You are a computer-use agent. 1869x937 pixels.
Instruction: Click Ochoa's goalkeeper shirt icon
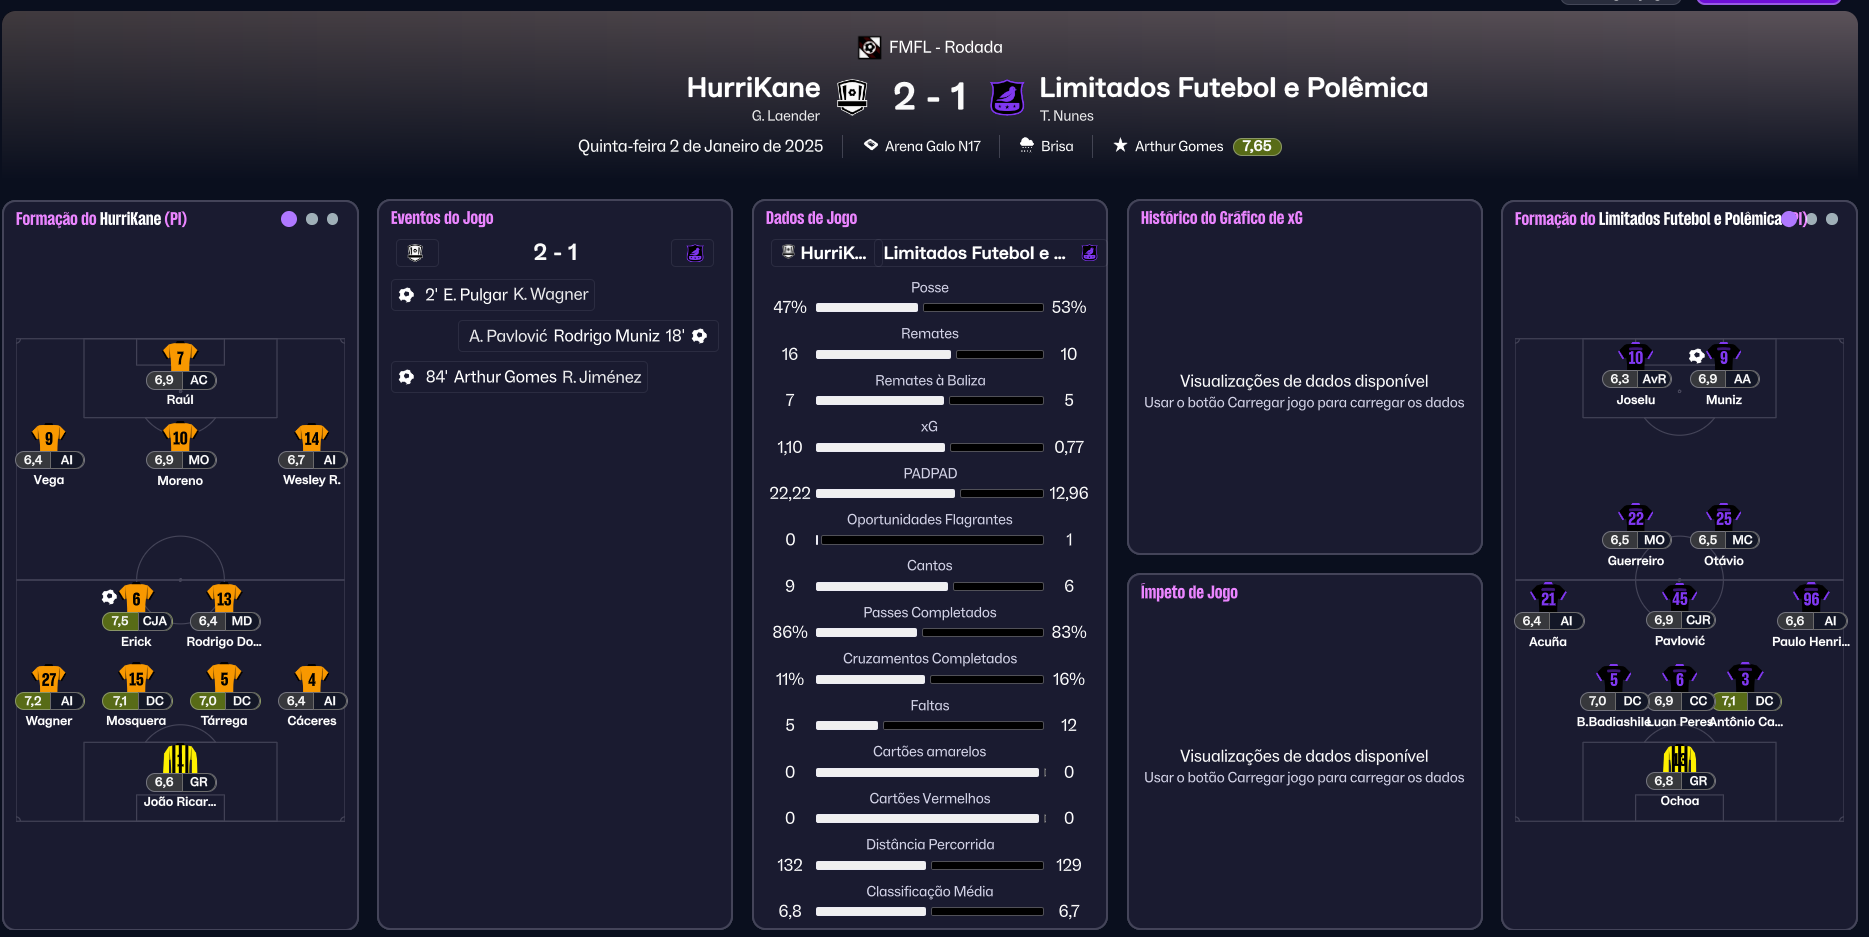tap(1679, 759)
